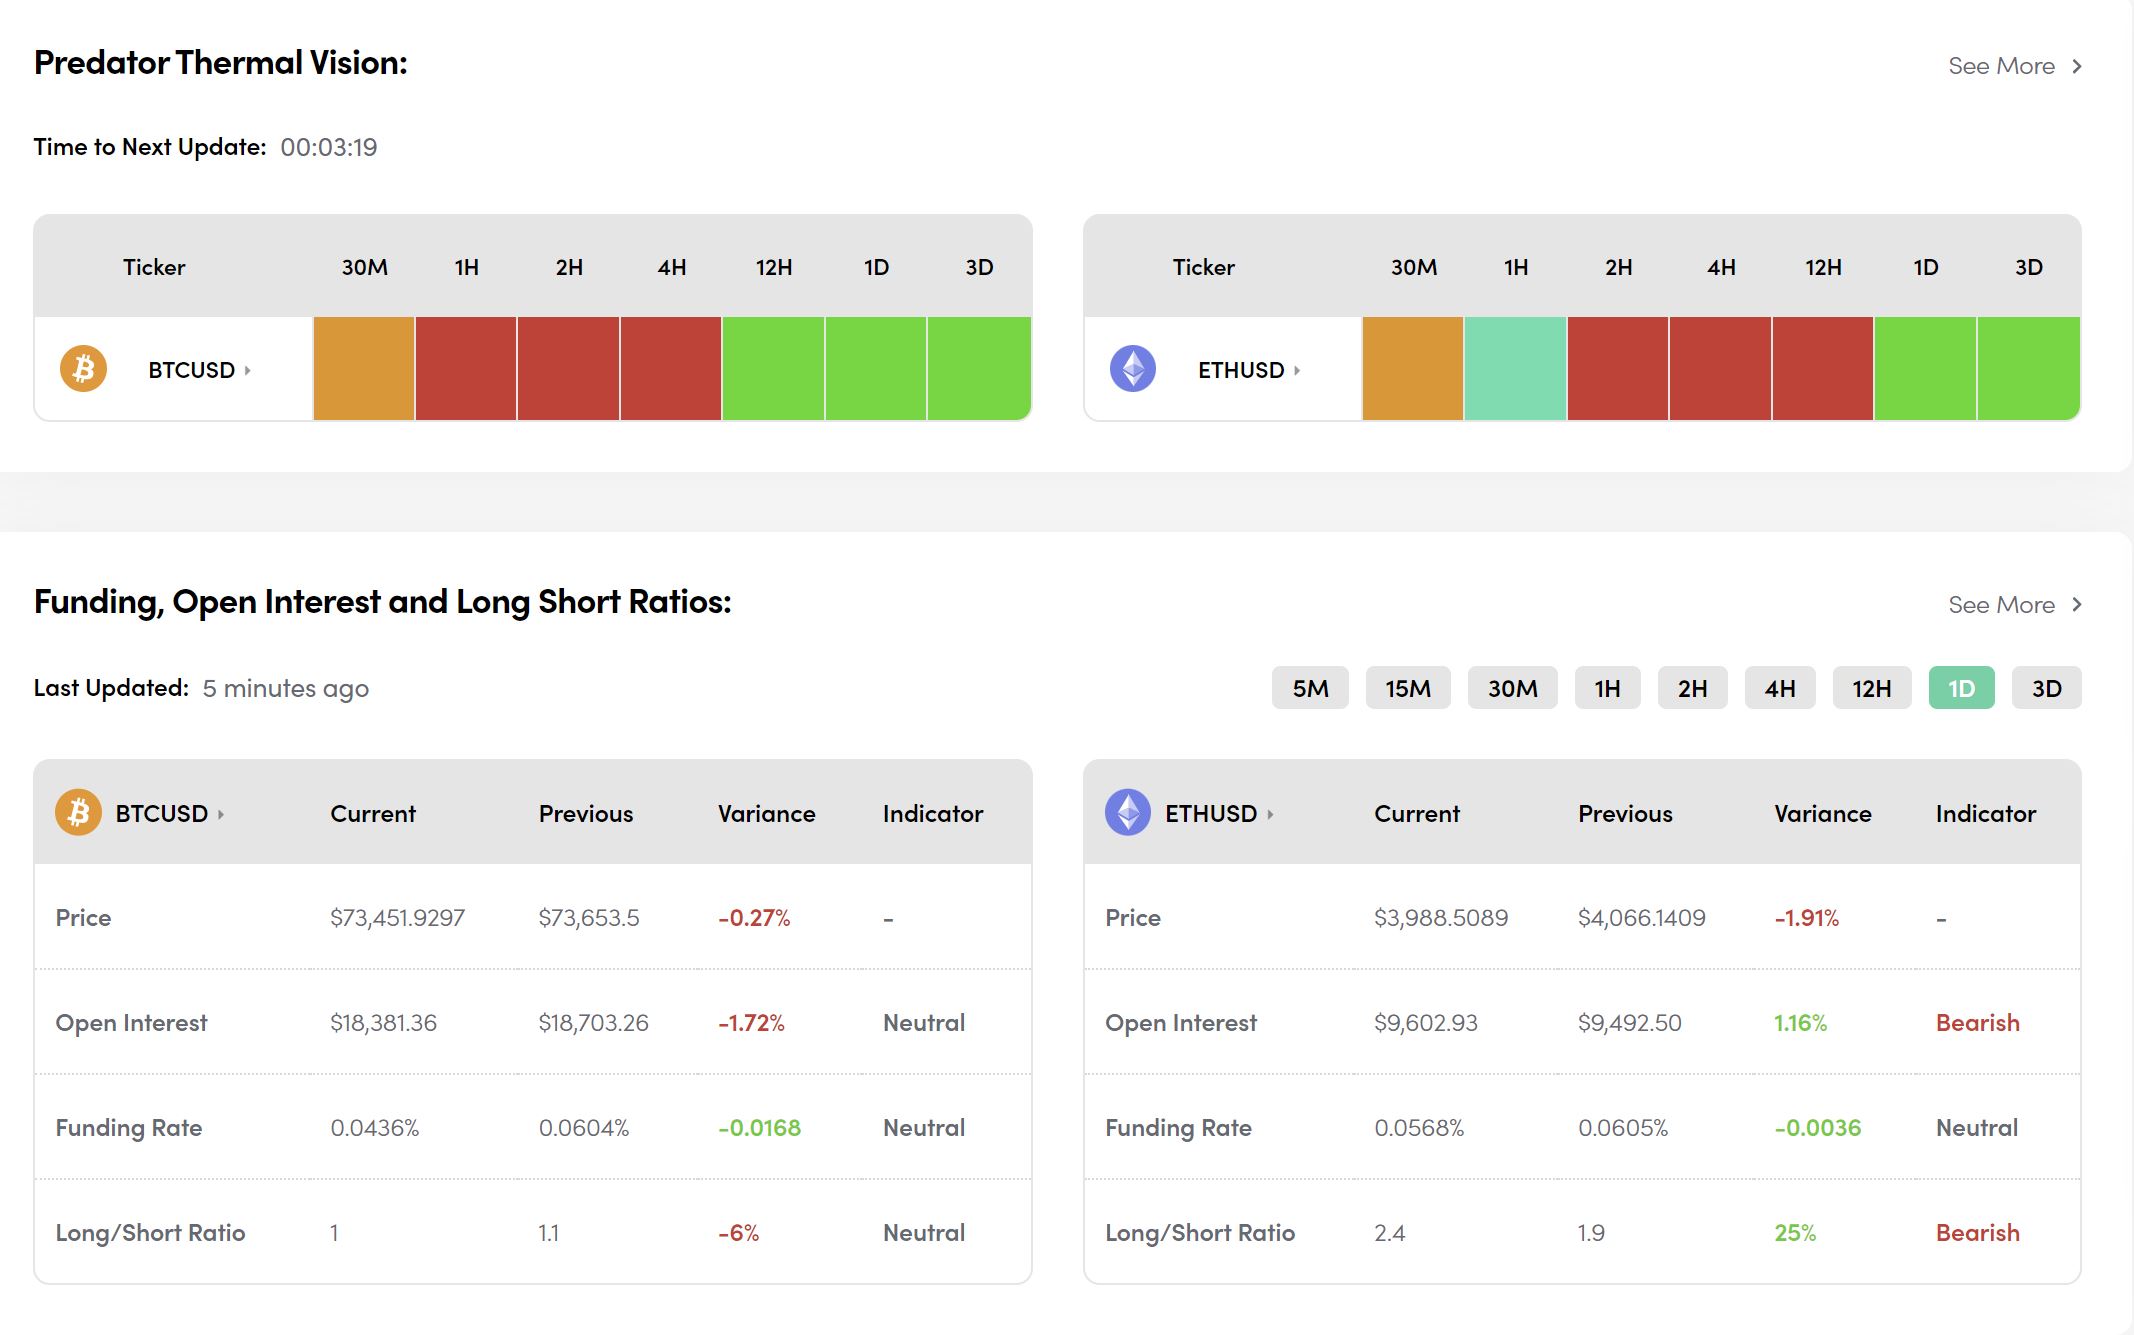
Task: Switch to the 12H timeframe tab
Action: (x=1871, y=688)
